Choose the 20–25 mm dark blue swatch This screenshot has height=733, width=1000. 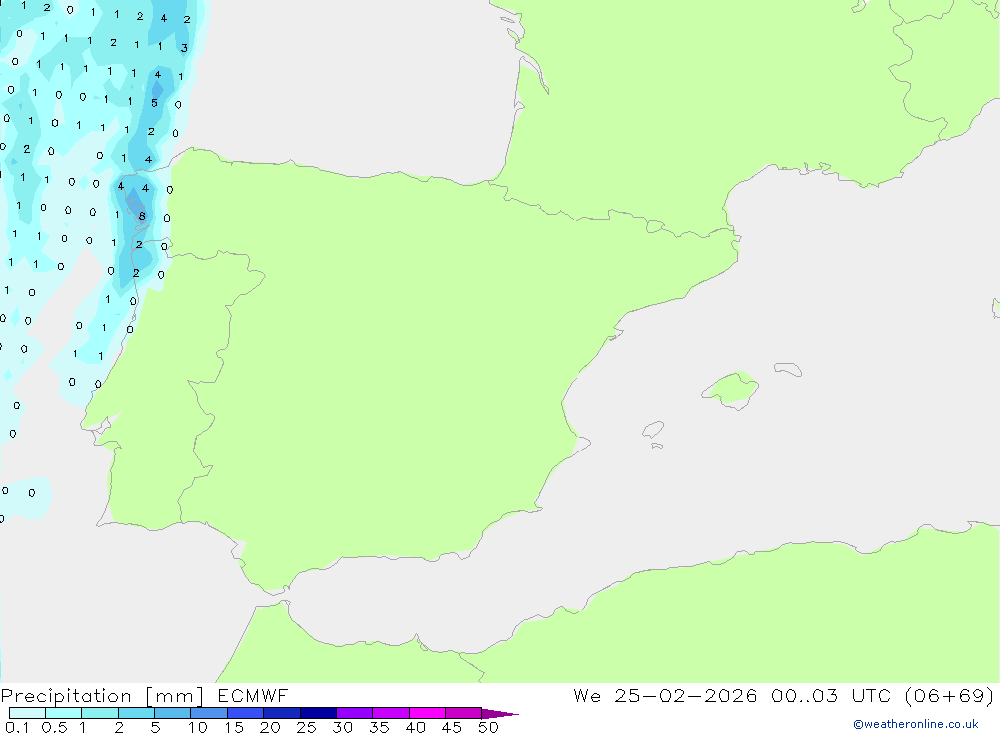(282, 713)
